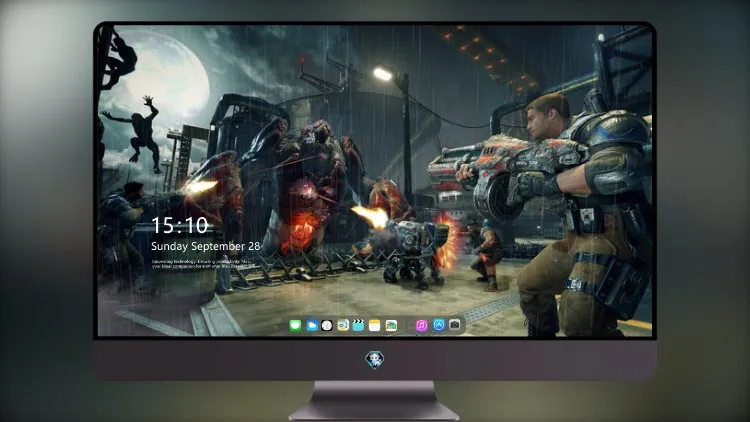Launch the clapperboard video app in dock
The image size is (750, 422).
pyautogui.click(x=359, y=325)
